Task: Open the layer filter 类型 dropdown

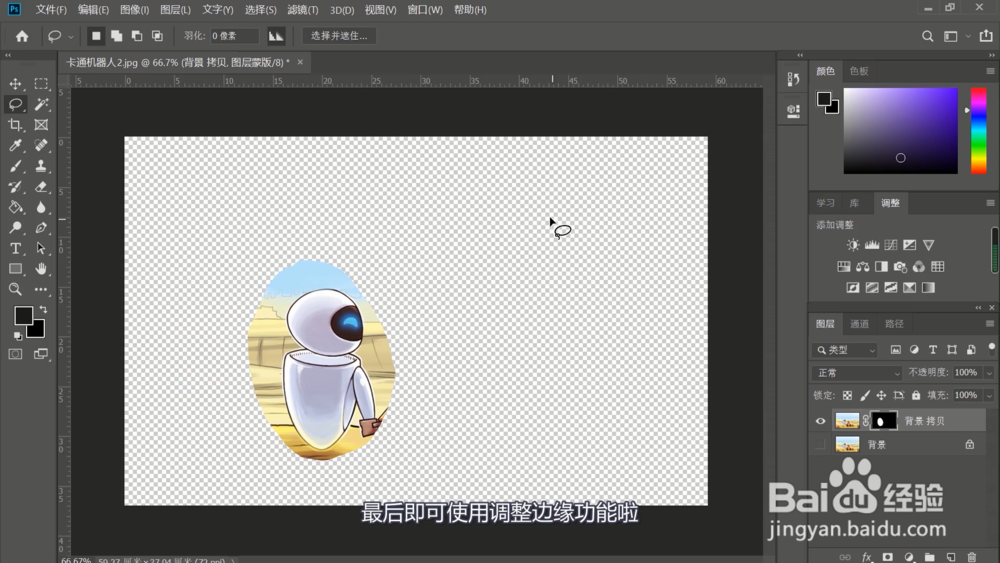Action: pos(845,350)
